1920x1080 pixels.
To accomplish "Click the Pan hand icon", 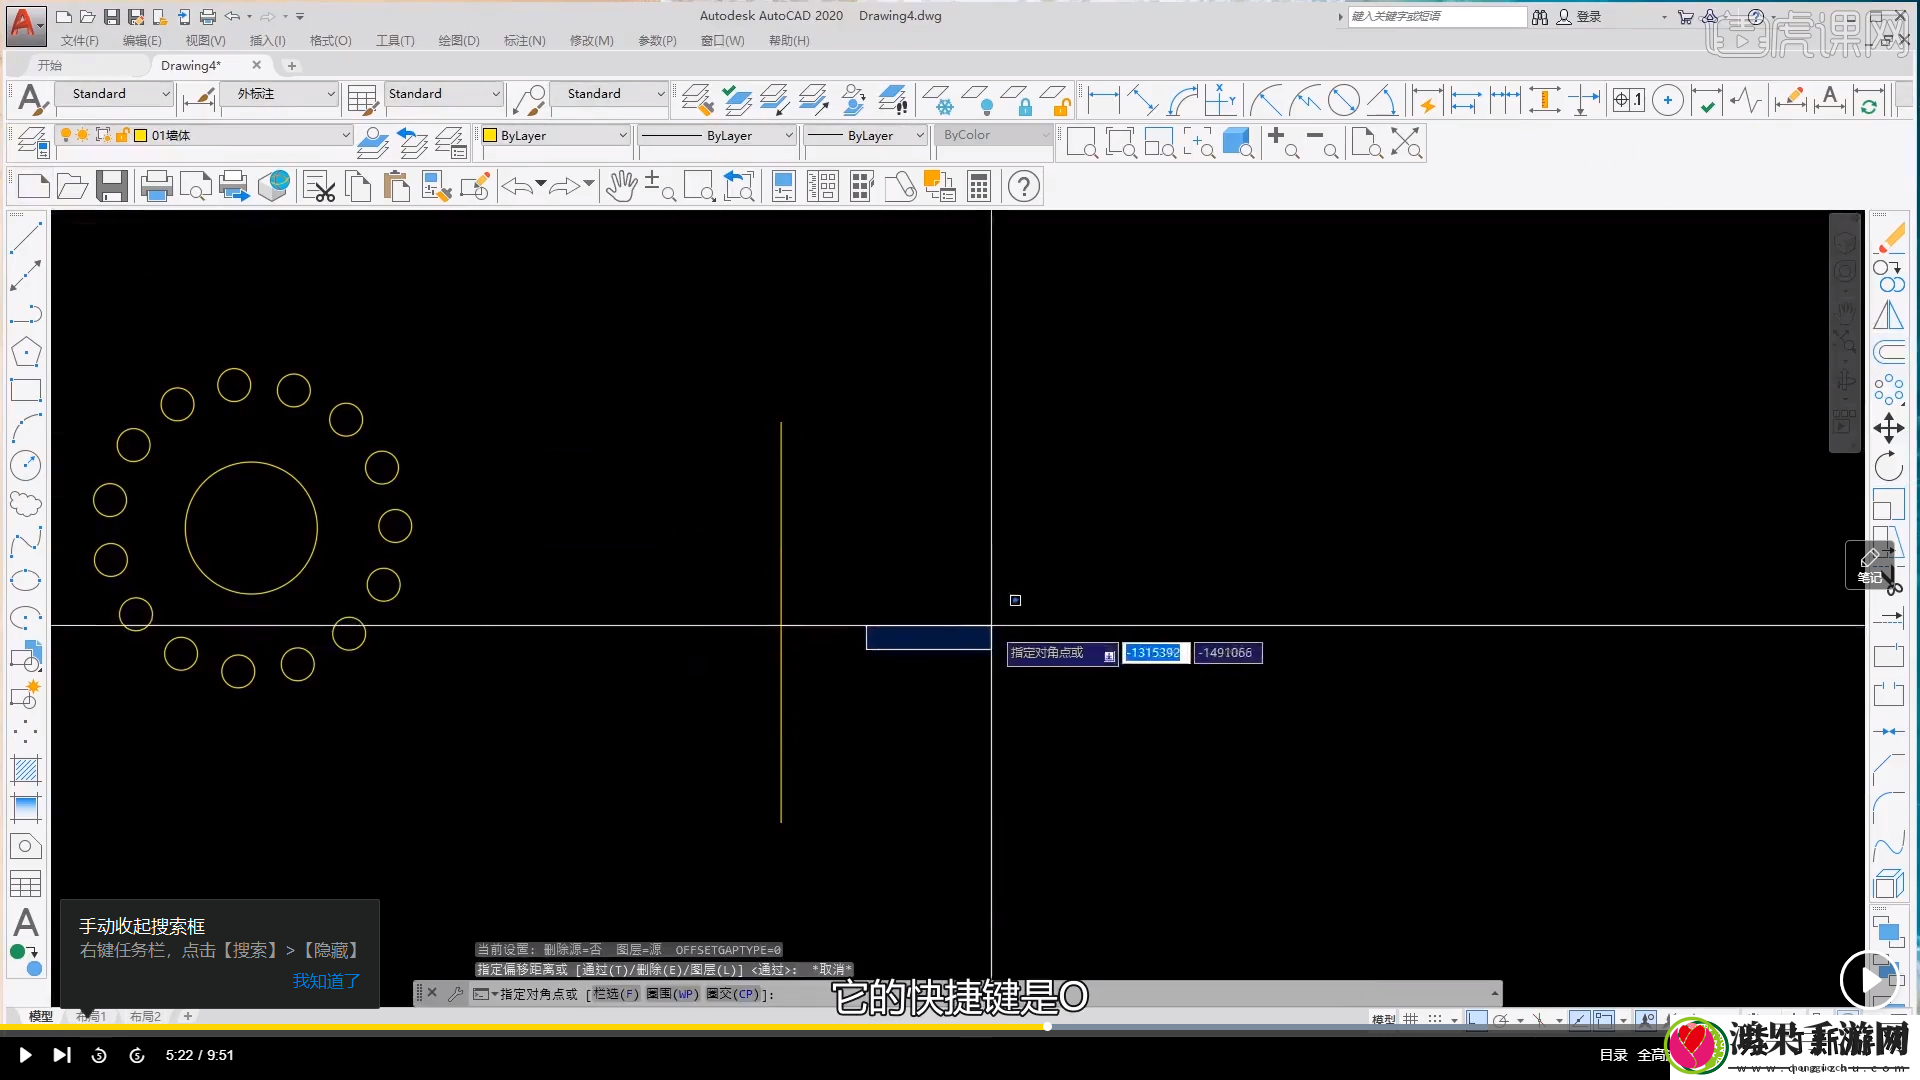I will (x=621, y=186).
